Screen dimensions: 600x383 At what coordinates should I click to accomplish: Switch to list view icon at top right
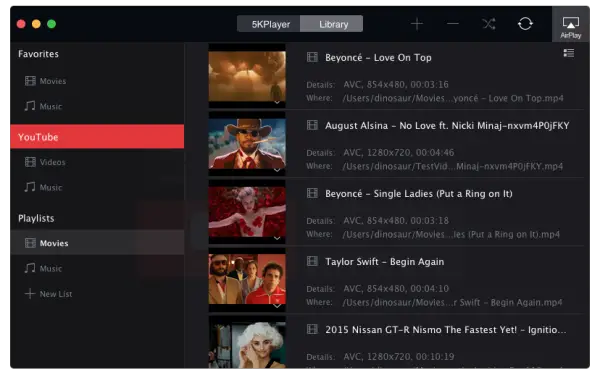point(569,53)
